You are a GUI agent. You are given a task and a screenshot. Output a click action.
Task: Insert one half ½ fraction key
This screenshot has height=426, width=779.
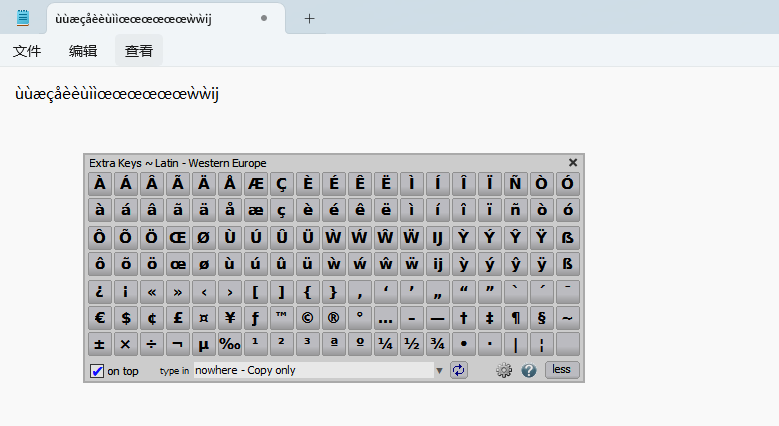(x=411, y=344)
